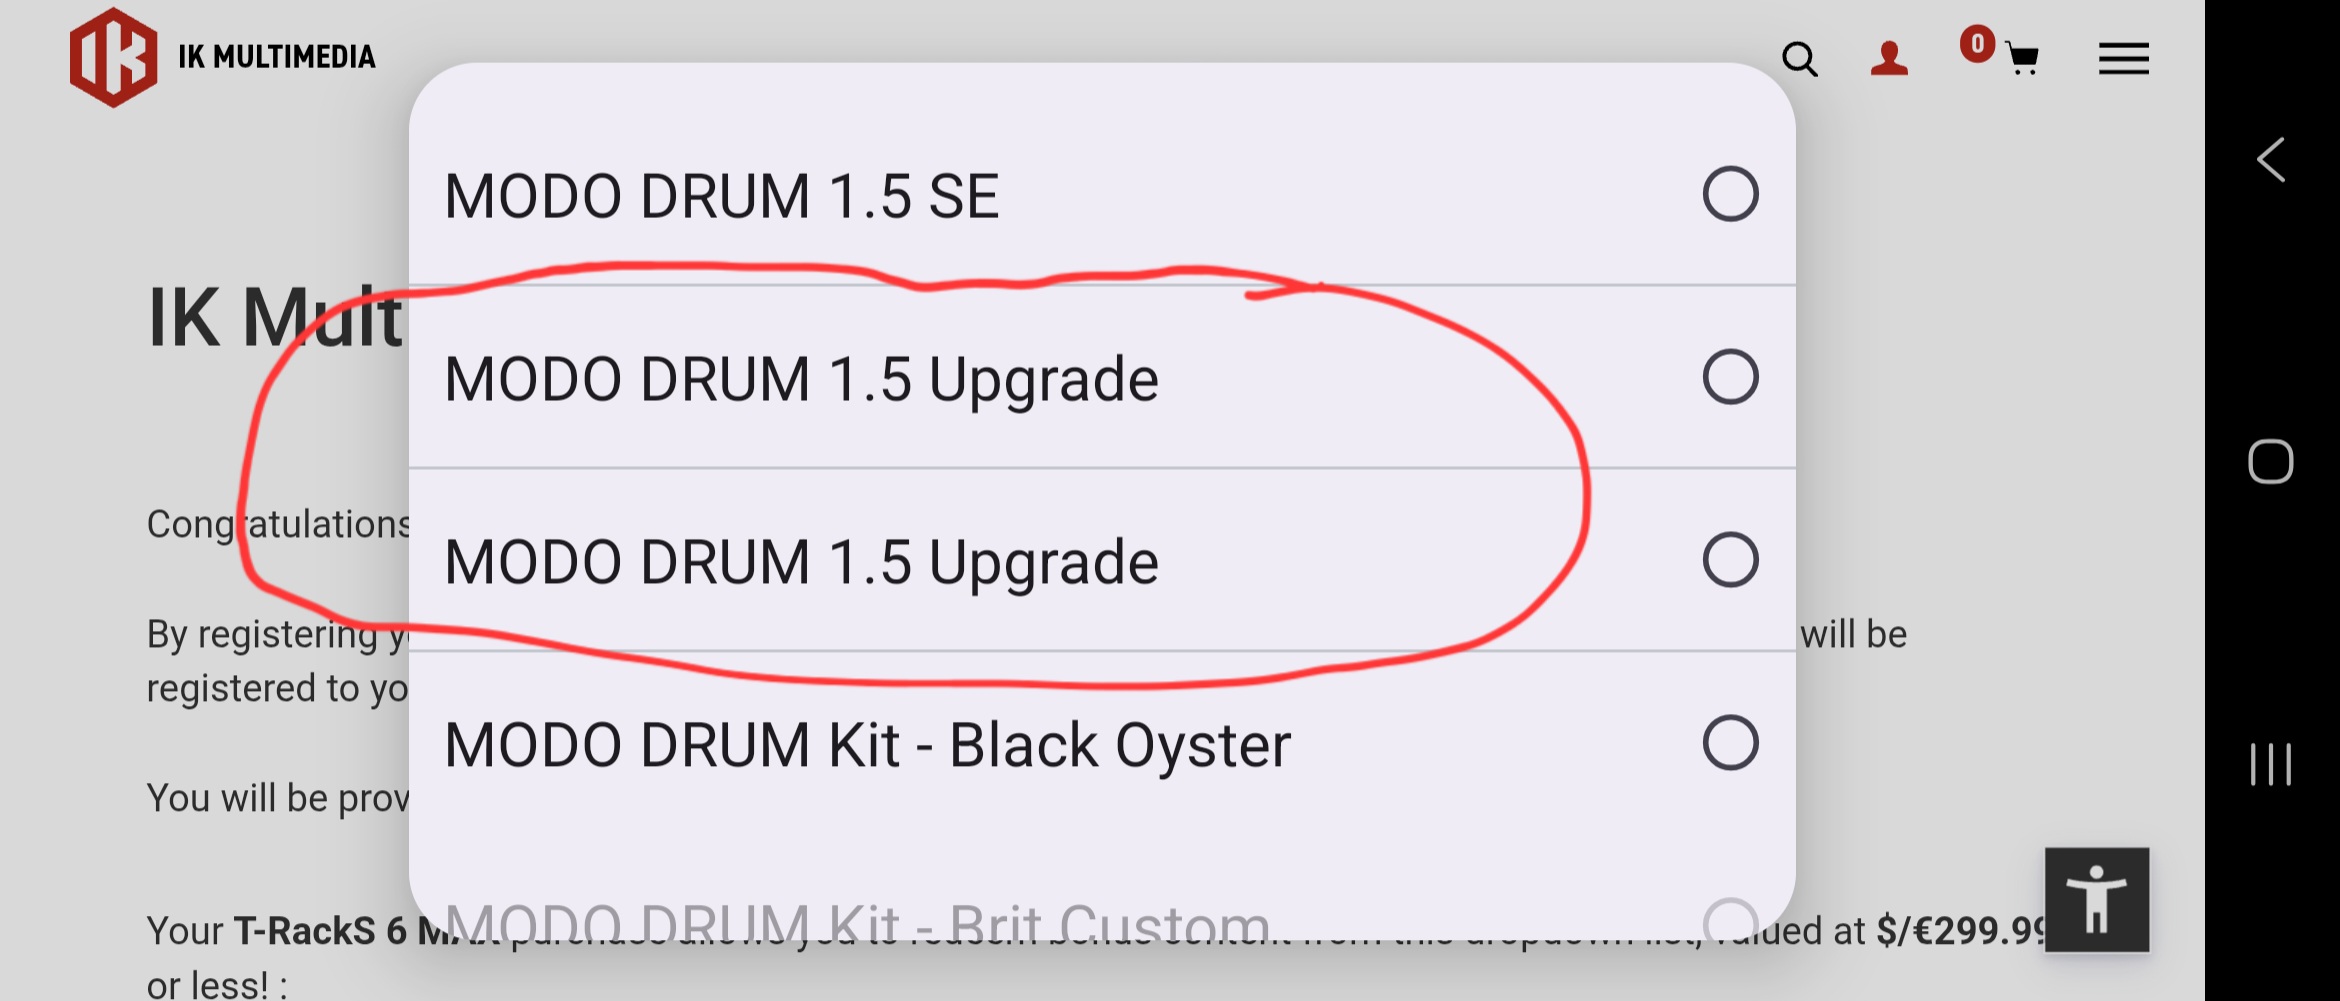Pick the MODO DRUM Kit - Brit Custom entry
Screen dimensions: 2340x1001
856,922
